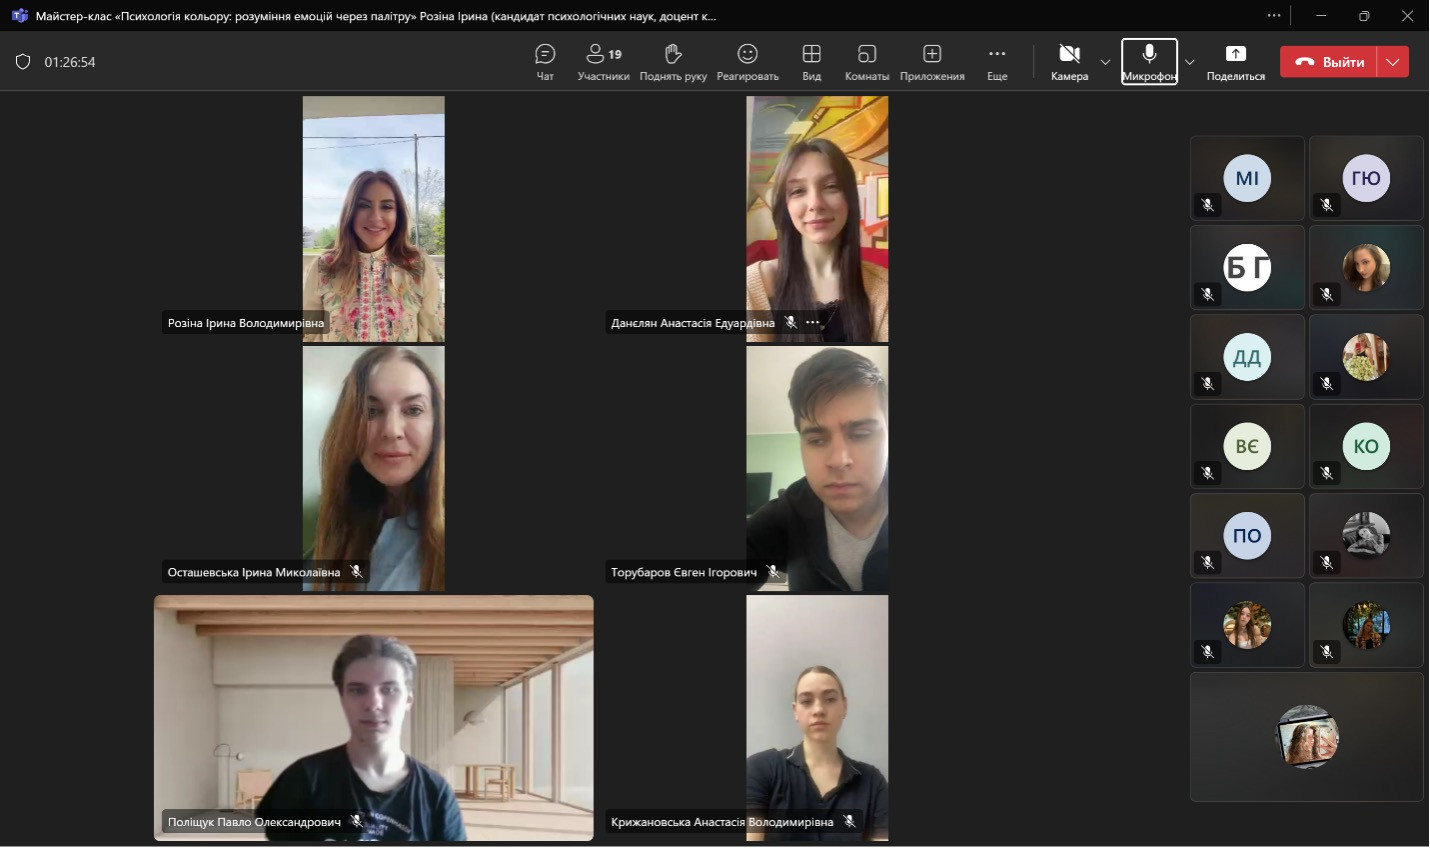Screen dimensions: 1430x849
Task: Open the Apps (Приложения) icon
Action: 932,62
